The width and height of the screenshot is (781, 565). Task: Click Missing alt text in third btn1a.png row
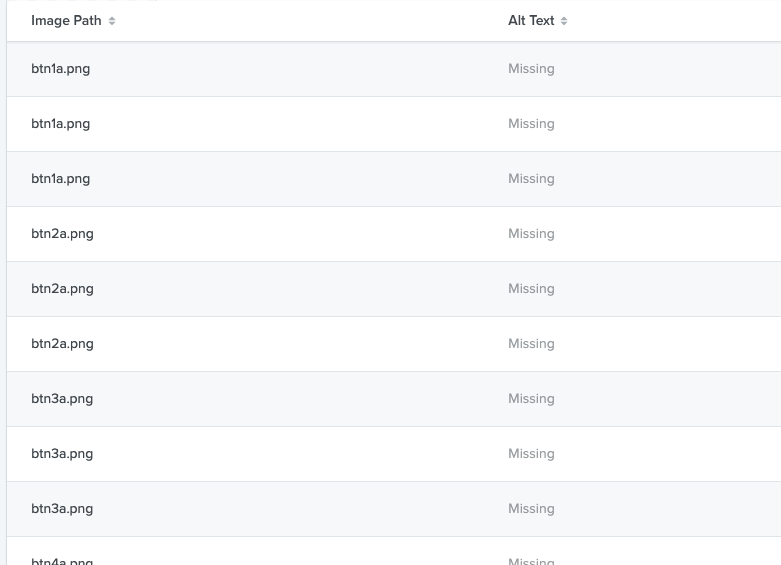[x=531, y=179]
